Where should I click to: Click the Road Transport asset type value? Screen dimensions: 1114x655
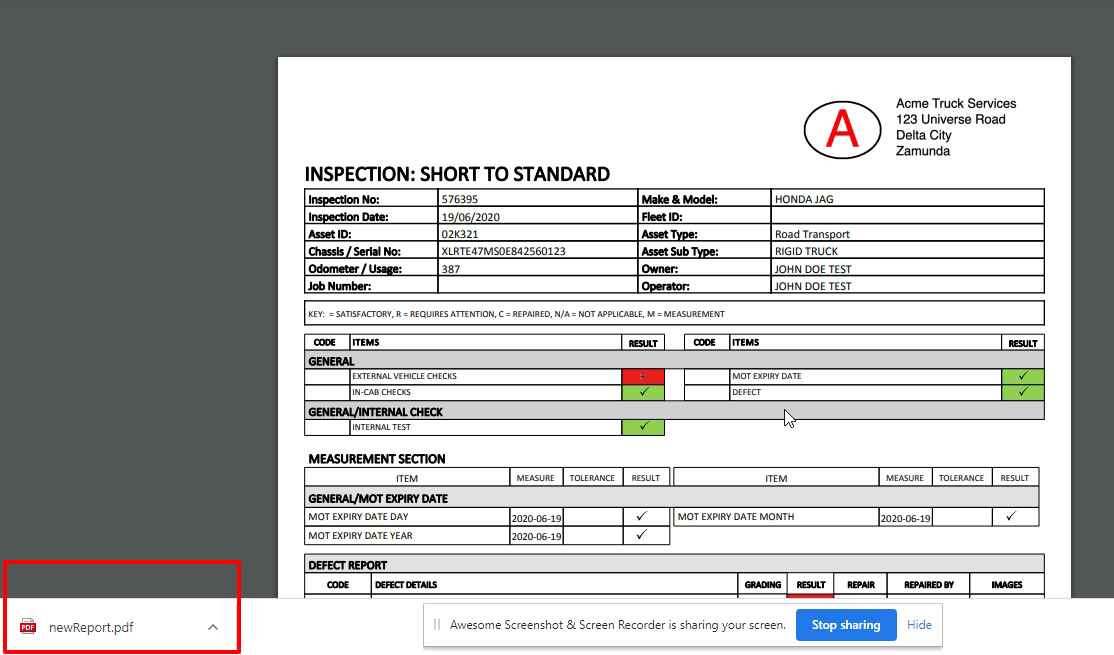(812, 234)
